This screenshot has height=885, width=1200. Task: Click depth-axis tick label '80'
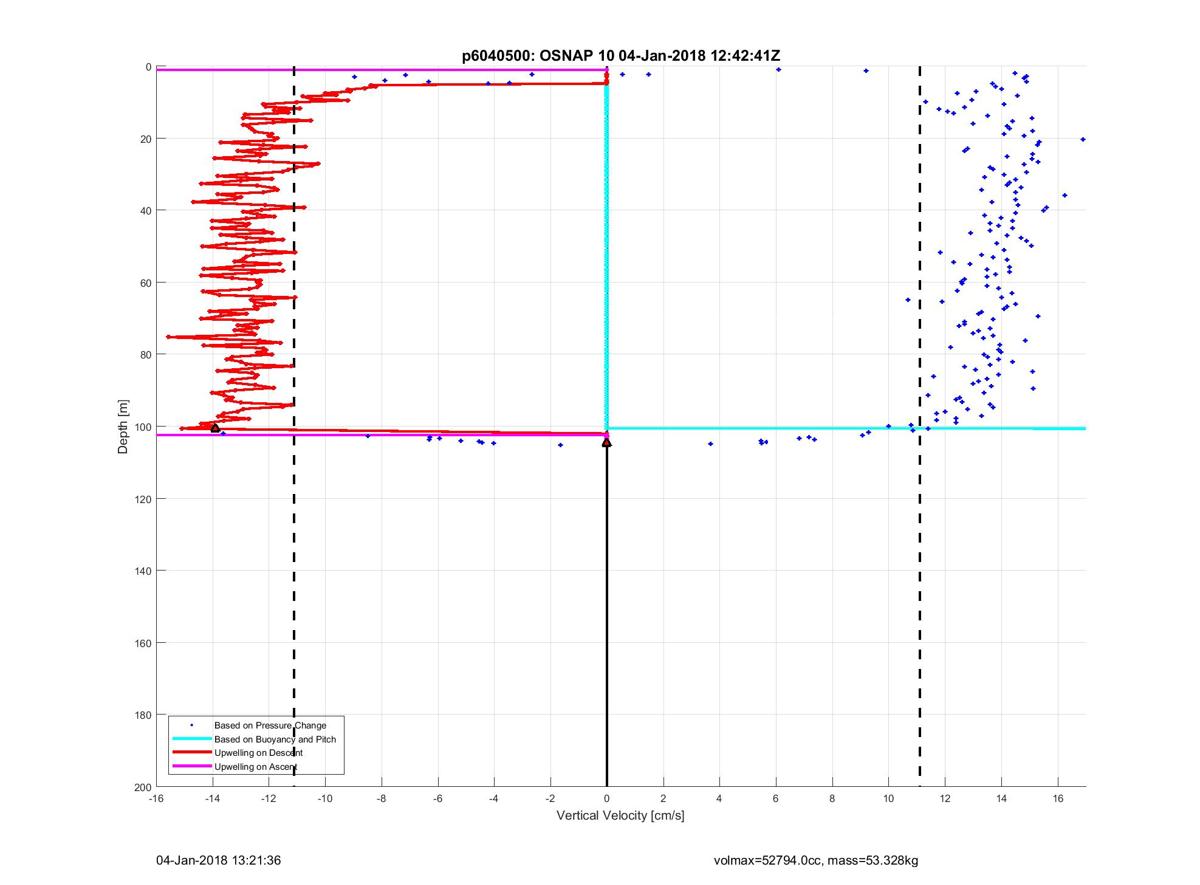point(145,355)
